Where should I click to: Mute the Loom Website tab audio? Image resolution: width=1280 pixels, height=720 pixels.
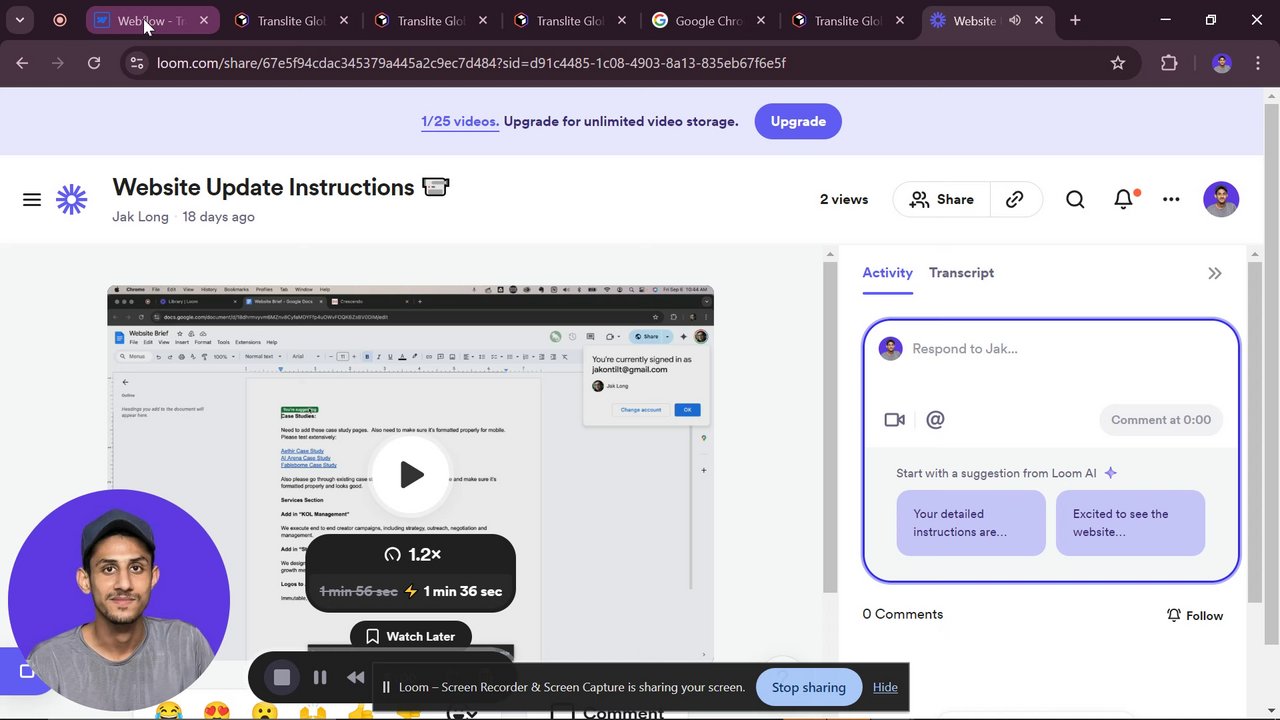(1015, 20)
